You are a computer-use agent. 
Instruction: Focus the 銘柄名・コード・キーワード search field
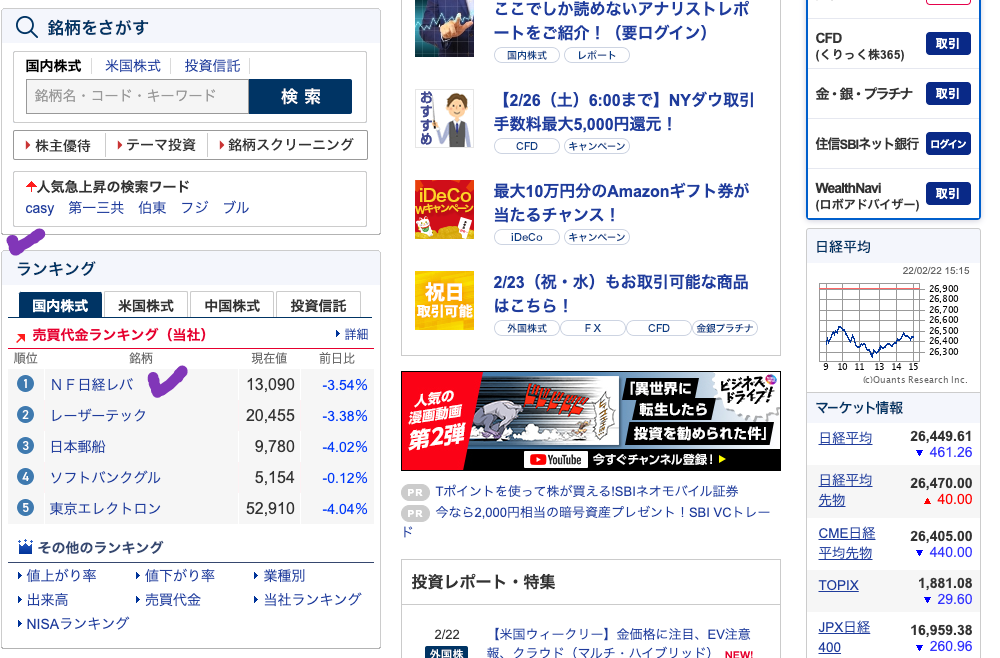click(x=137, y=96)
